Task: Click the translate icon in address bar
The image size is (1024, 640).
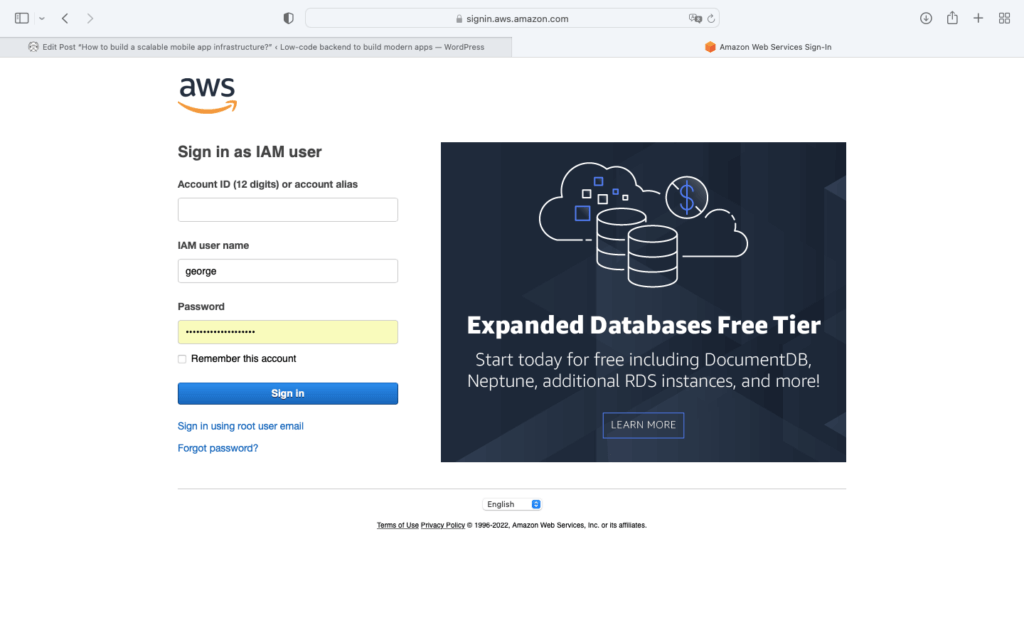Action: coord(695,18)
